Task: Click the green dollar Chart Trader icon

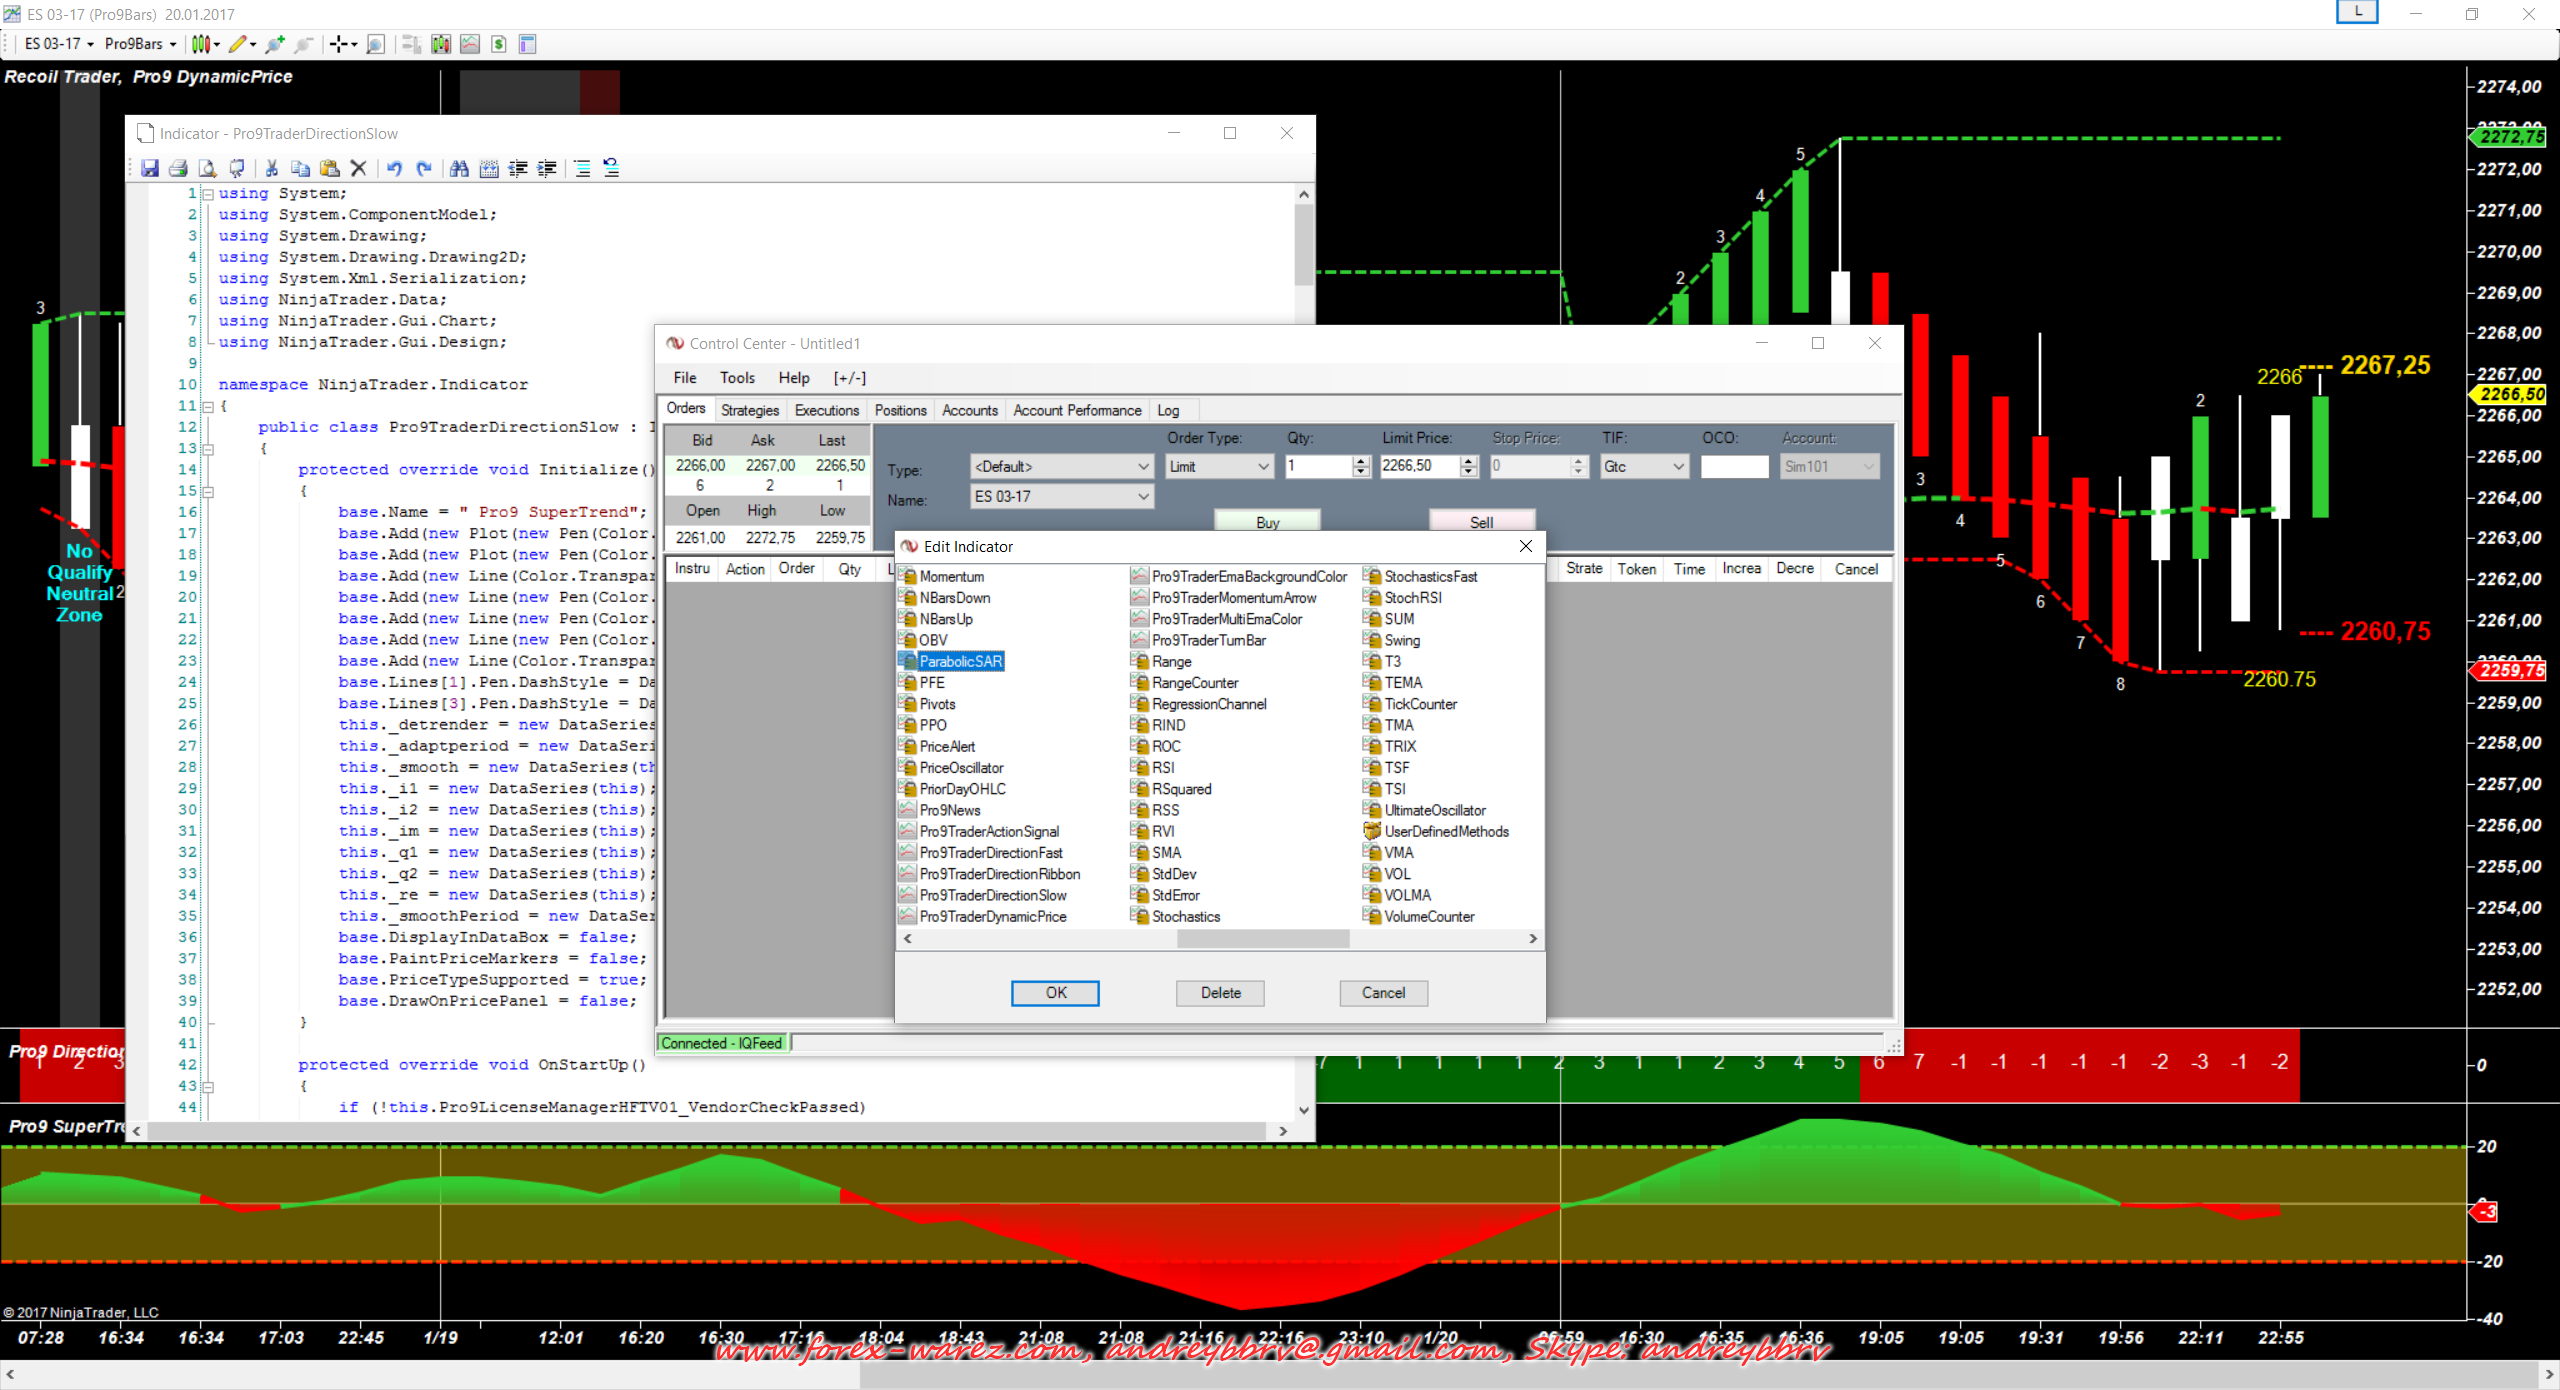Action: tap(499, 44)
